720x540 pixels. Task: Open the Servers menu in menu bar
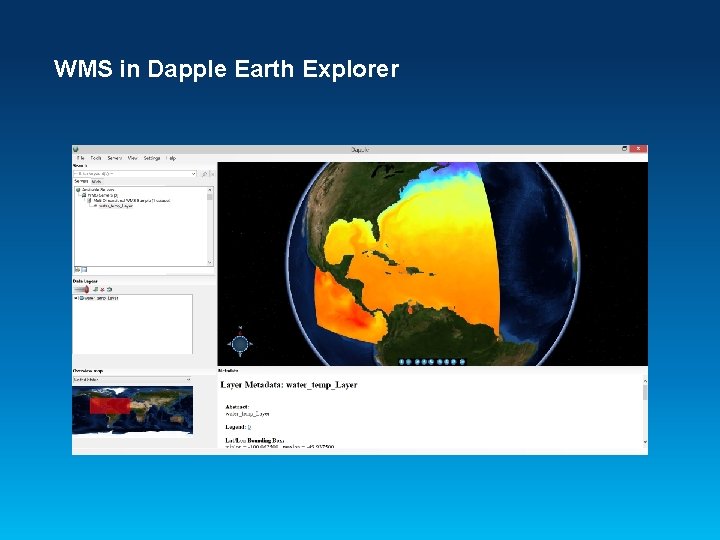click(114, 158)
